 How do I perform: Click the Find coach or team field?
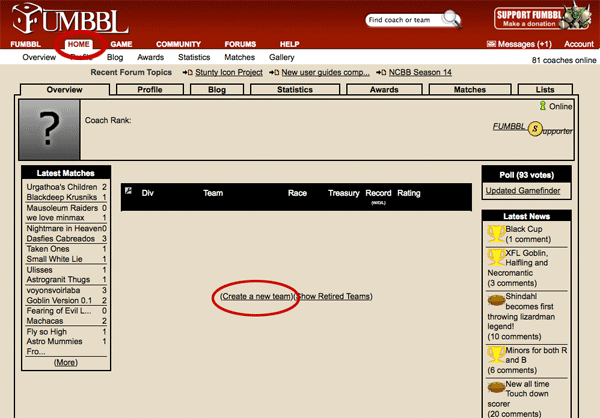[x=402, y=20]
